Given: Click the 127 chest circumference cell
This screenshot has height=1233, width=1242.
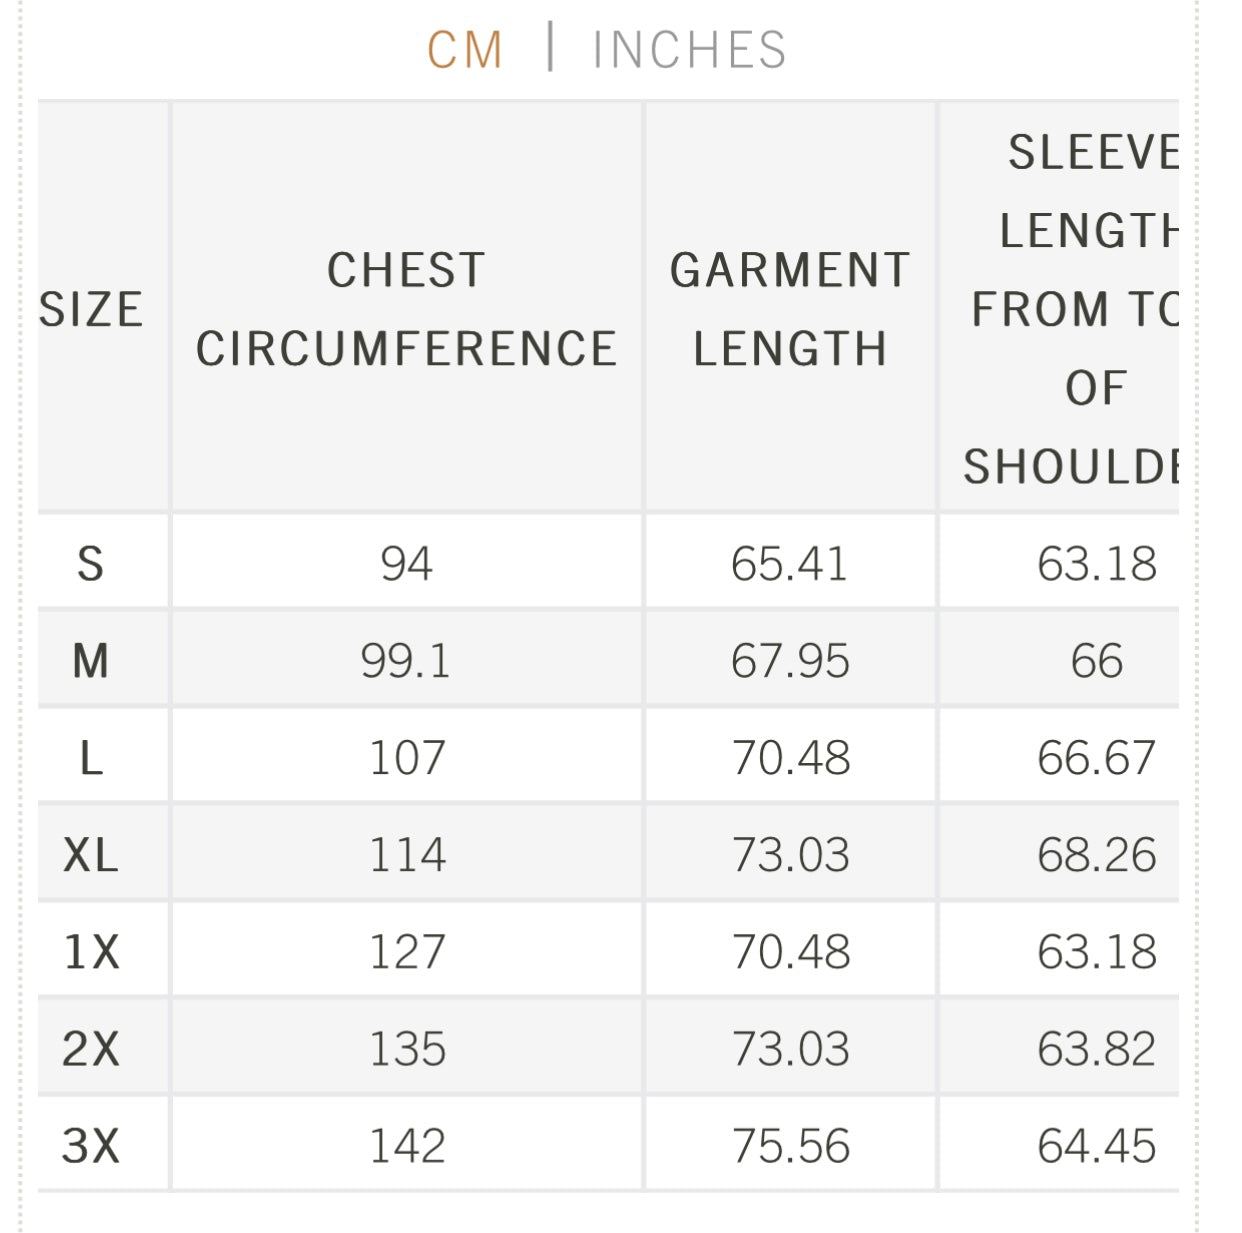Looking at the screenshot, I should tap(406, 951).
